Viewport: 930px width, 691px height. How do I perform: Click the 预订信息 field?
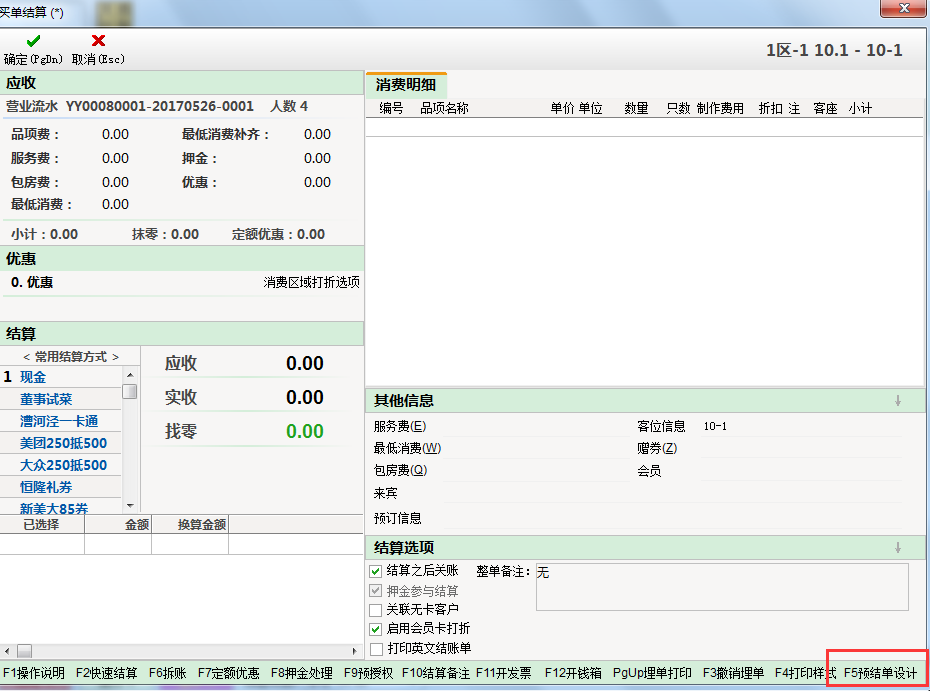[672, 518]
